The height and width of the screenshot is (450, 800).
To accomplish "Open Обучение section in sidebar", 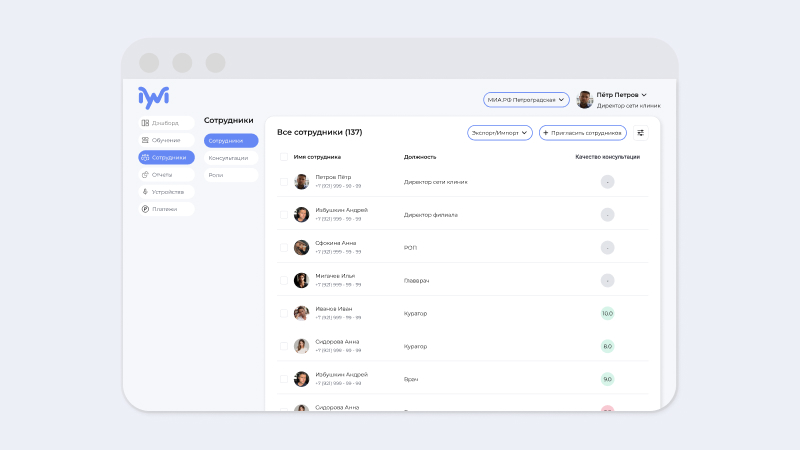I will pyautogui.click(x=166, y=140).
